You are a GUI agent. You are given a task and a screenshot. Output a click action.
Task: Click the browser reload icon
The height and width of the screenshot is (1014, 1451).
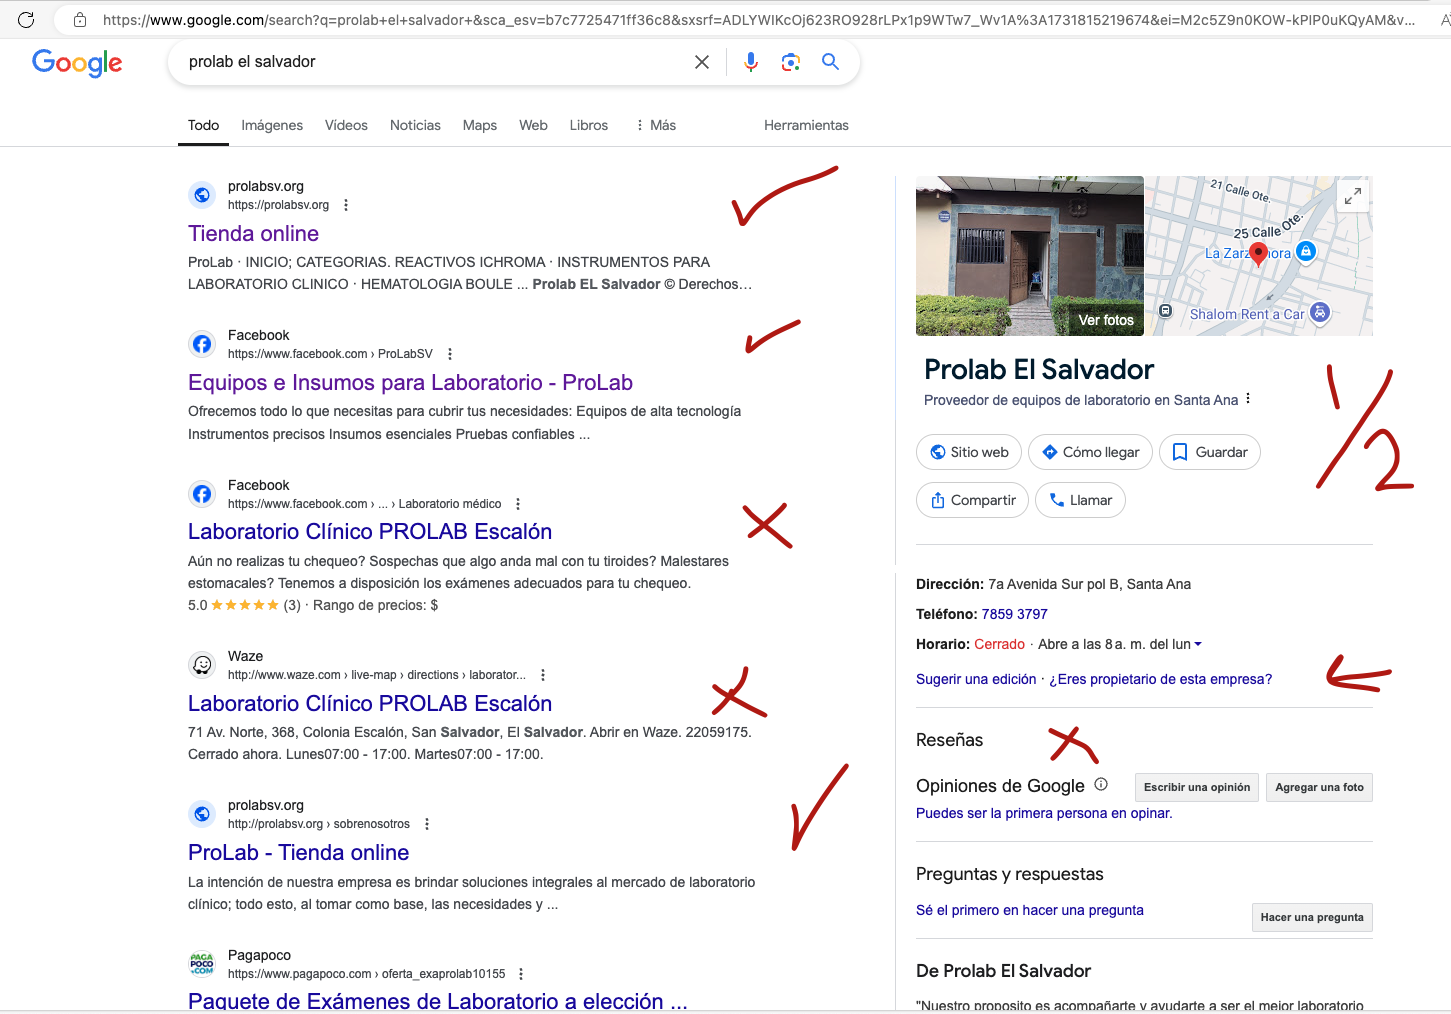click(26, 19)
